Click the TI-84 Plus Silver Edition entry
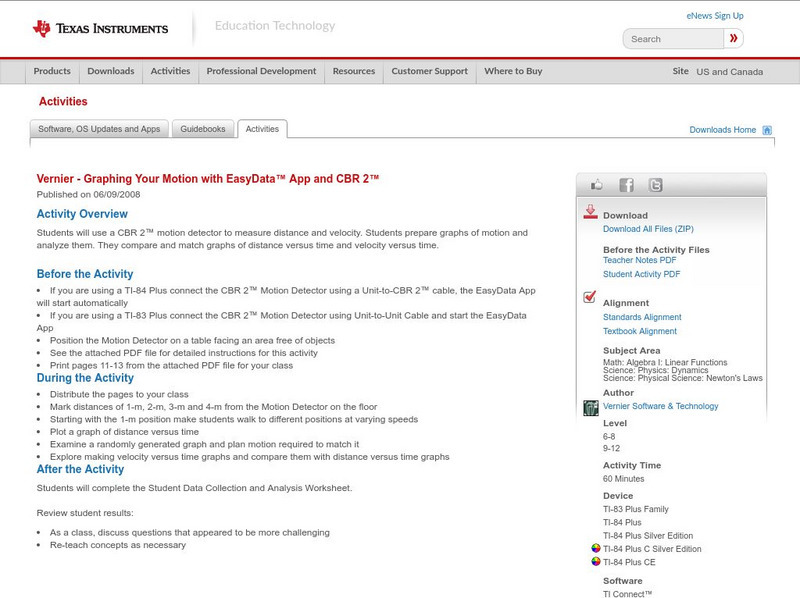 [648, 535]
